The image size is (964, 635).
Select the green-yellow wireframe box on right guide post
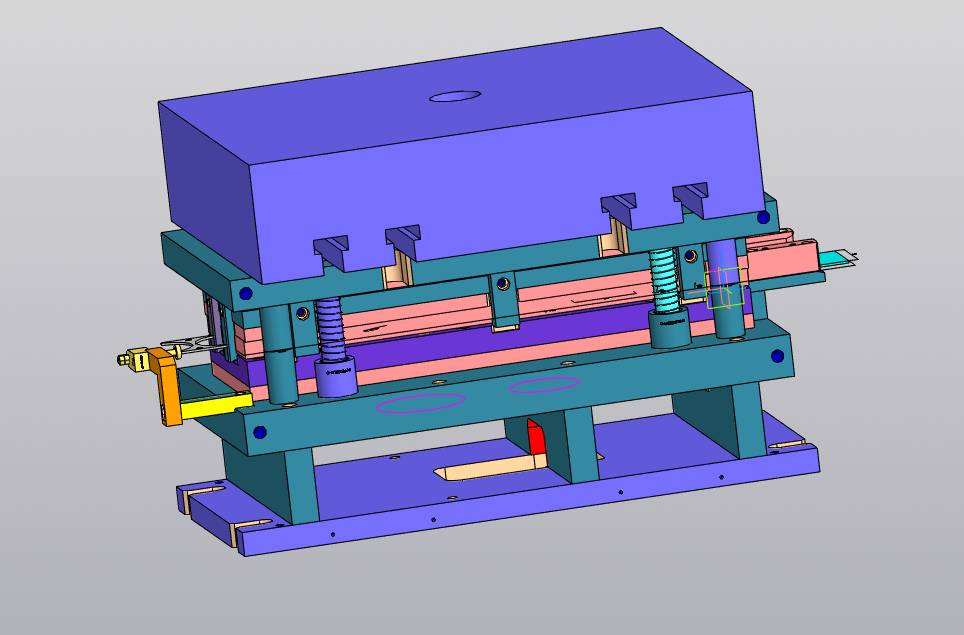[x=724, y=288]
